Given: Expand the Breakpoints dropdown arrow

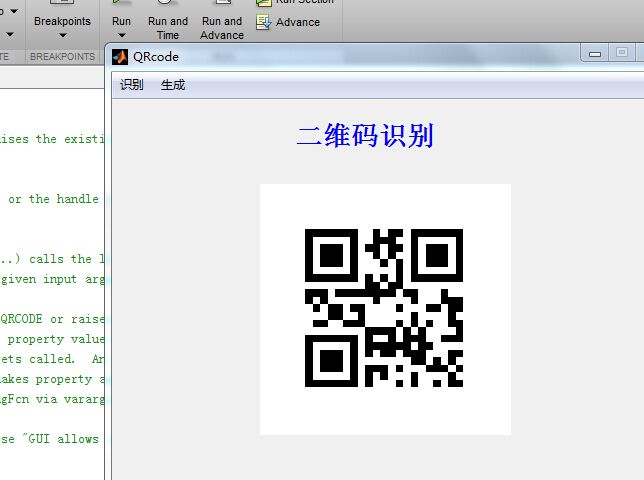Looking at the screenshot, I should point(62,36).
